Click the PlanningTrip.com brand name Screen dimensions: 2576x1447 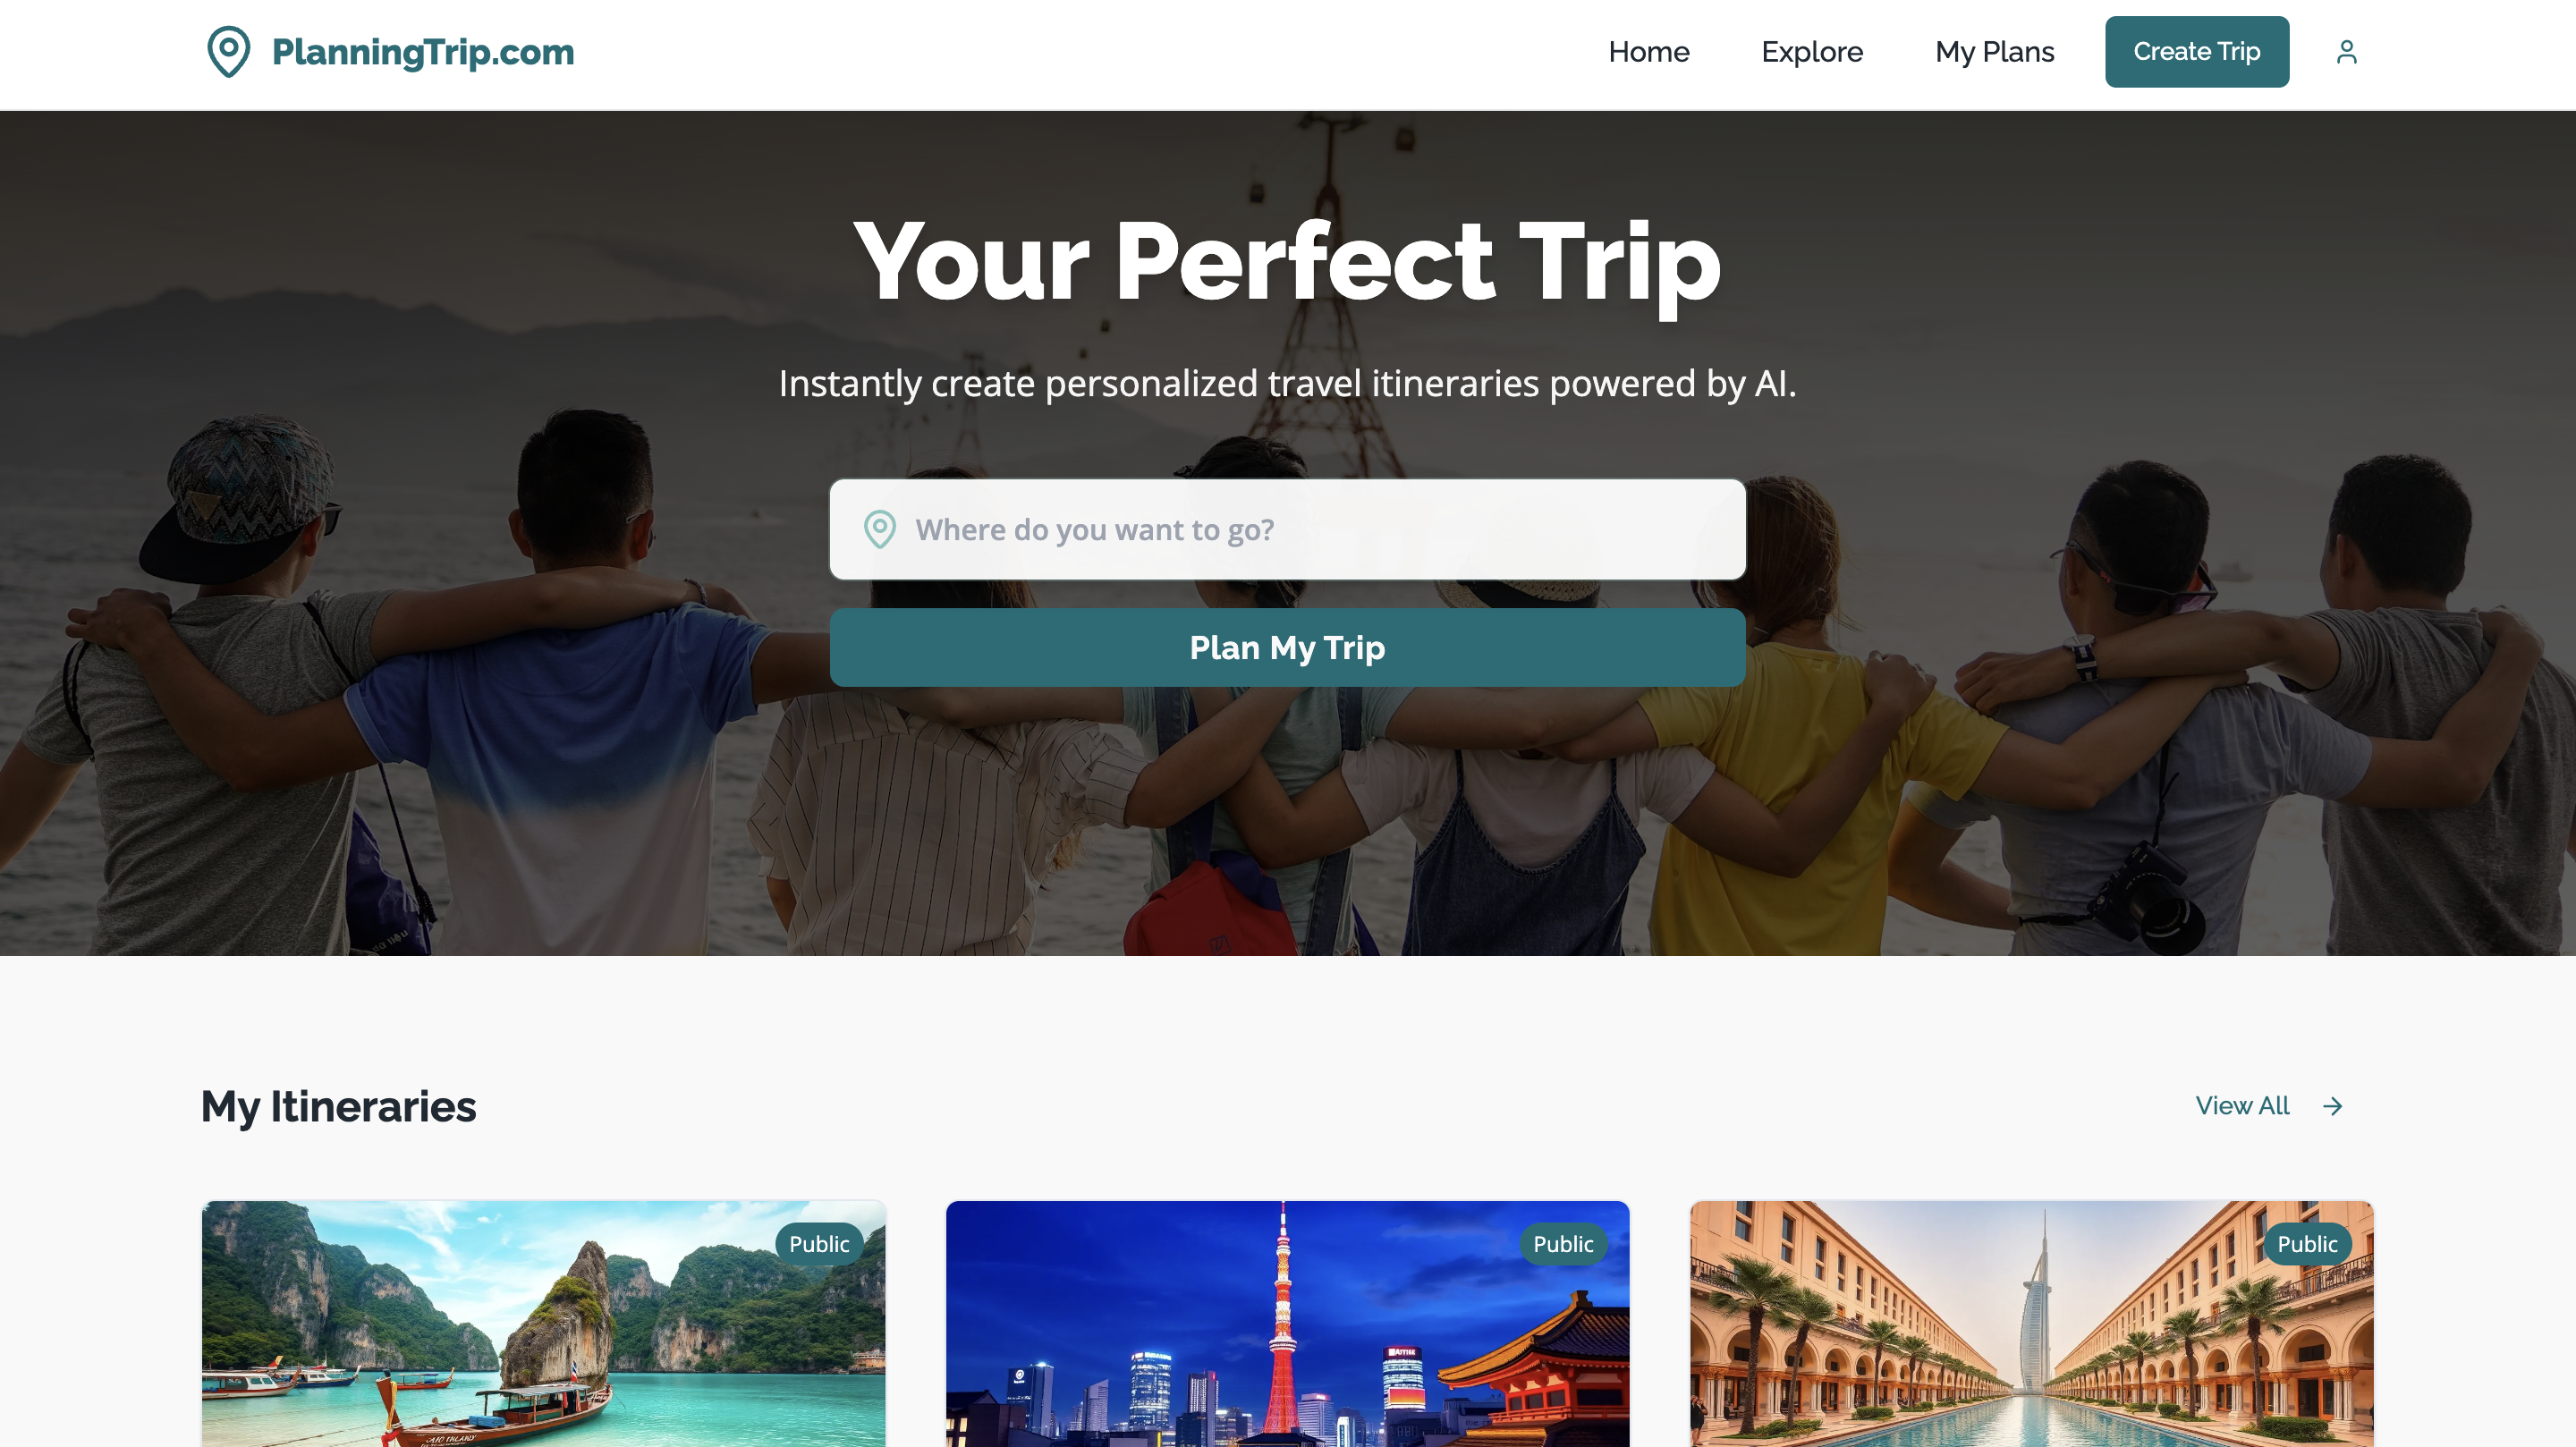click(423, 52)
